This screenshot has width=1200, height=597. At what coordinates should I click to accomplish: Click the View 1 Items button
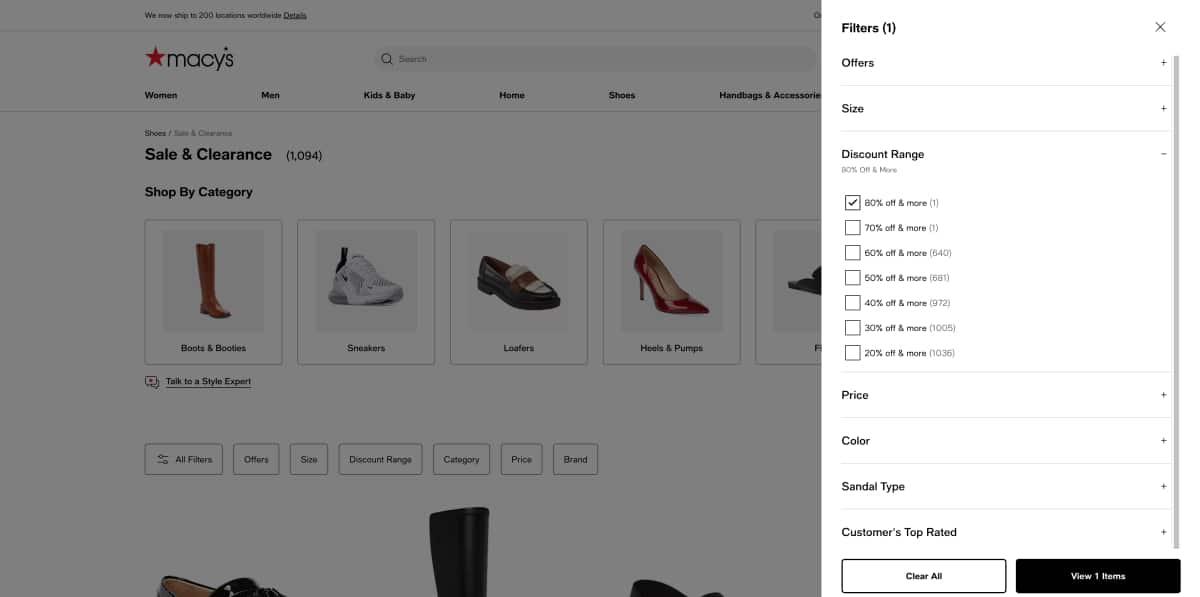(1097, 575)
